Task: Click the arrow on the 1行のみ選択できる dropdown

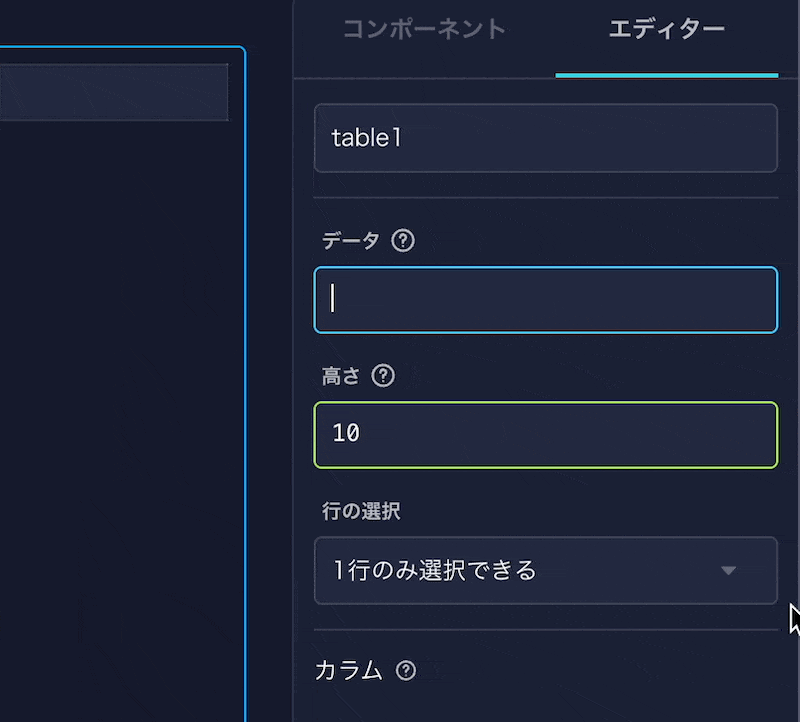Action: [729, 571]
